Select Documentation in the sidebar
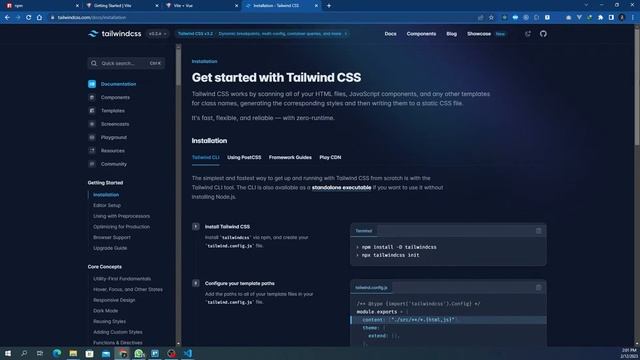The image size is (640, 360). (x=112, y=84)
